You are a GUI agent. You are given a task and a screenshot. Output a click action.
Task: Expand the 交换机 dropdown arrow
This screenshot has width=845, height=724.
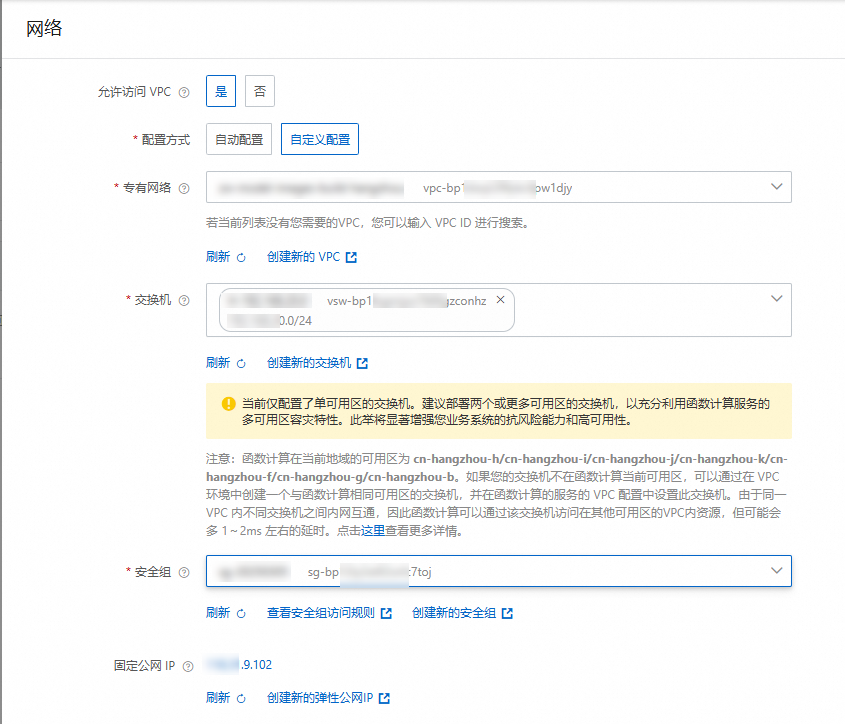tap(776, 298)
